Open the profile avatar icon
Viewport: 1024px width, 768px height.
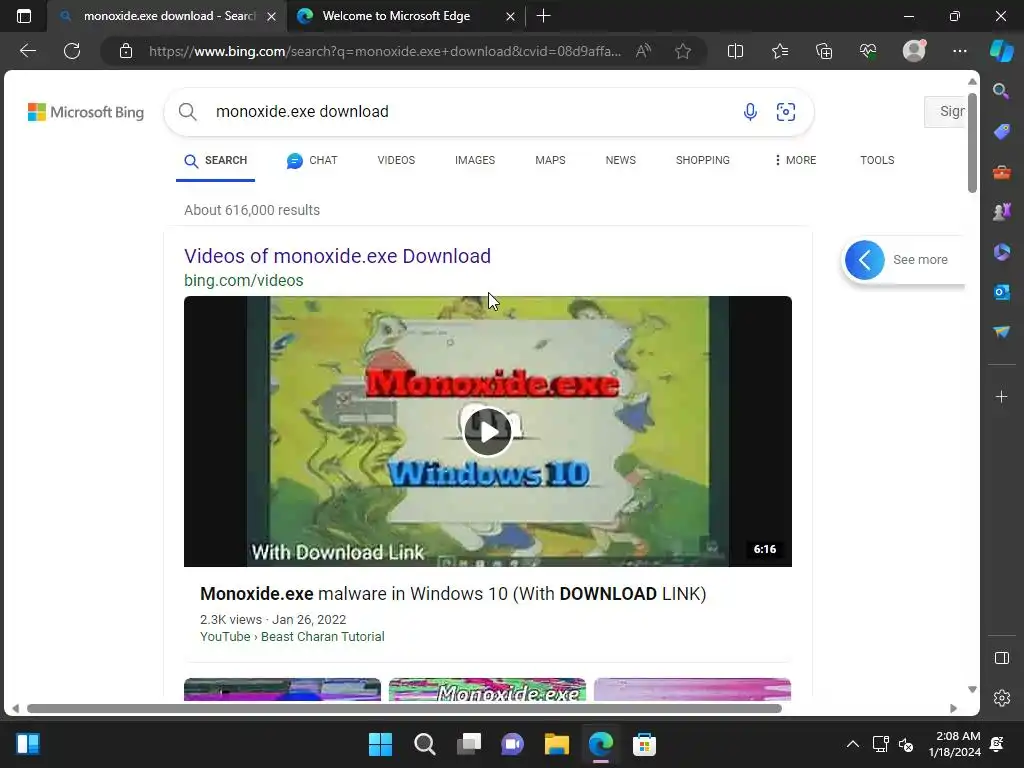(x=914, y=51)
